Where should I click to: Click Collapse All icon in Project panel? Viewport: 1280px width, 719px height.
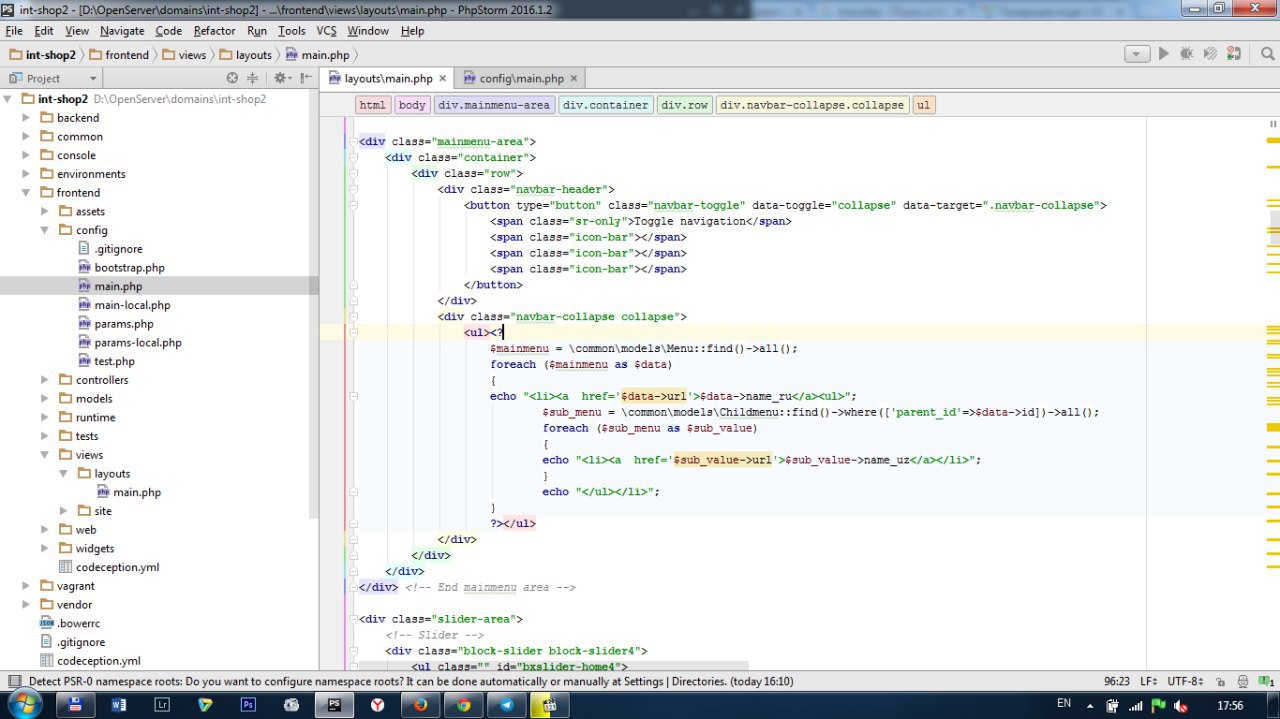(253, 78)
